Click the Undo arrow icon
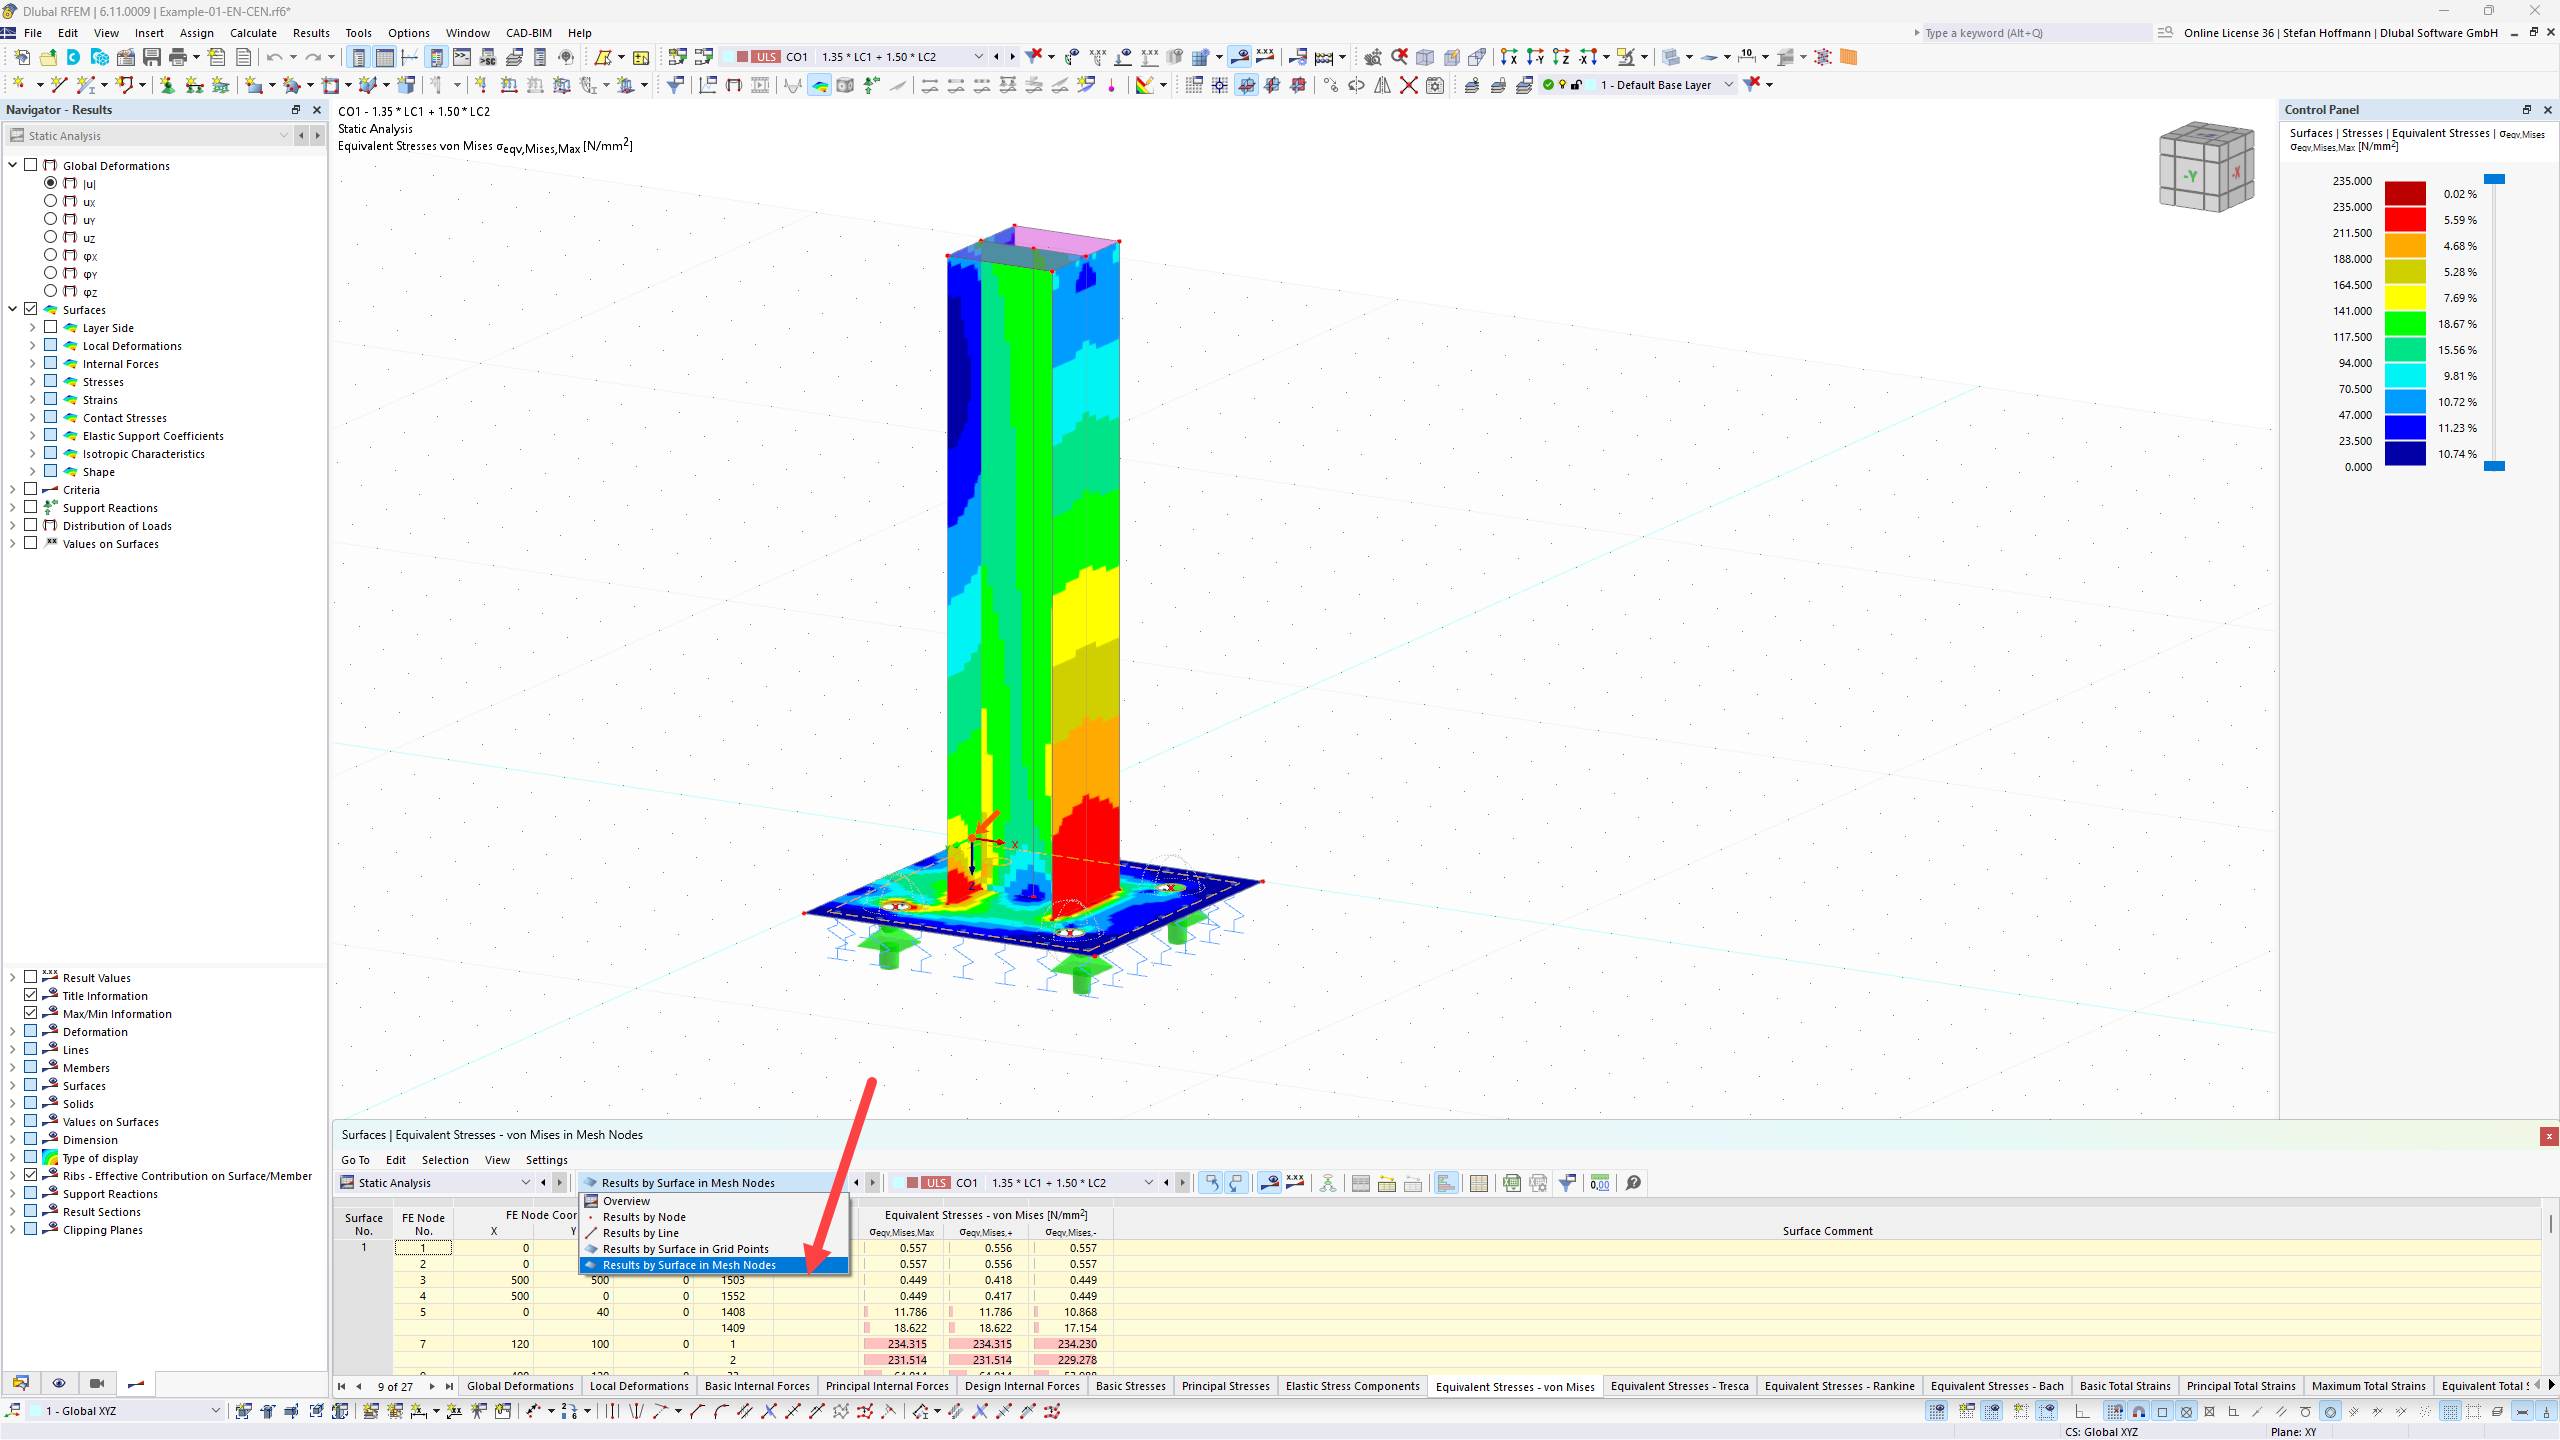Viewport: 2560px width, 1440px height. [274, 57]
